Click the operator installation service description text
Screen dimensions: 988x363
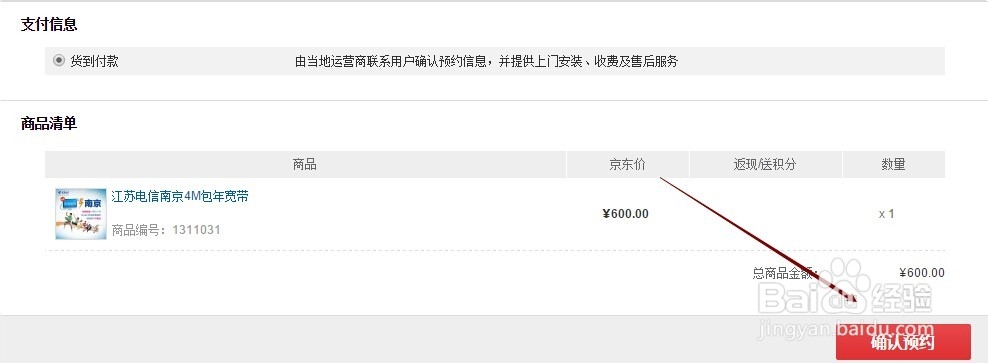pyautogui.click(x=486, y=62)
